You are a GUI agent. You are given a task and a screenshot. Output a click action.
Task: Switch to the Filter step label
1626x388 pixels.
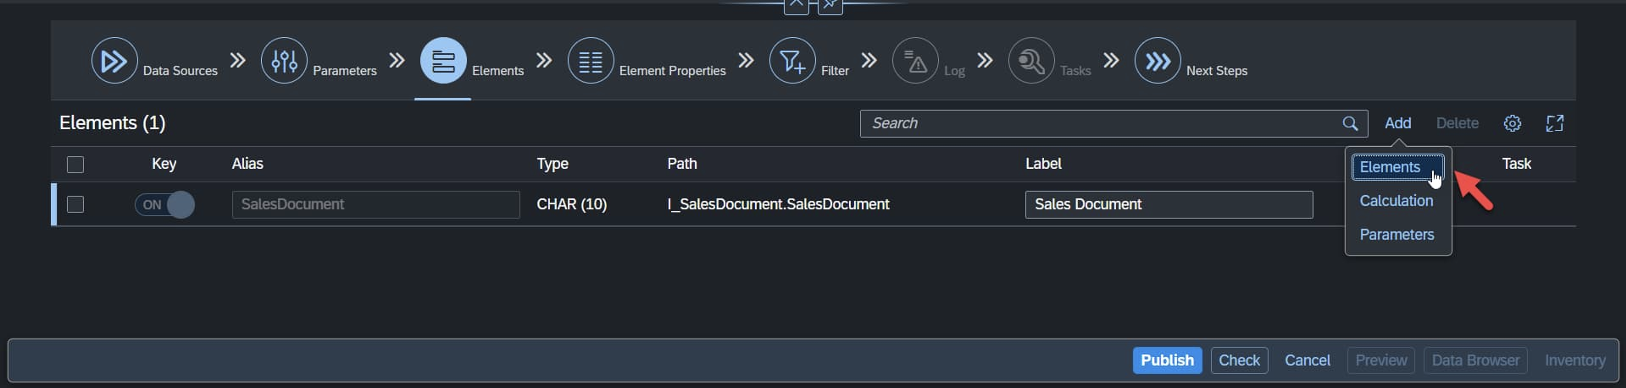(x=835, y=70)
